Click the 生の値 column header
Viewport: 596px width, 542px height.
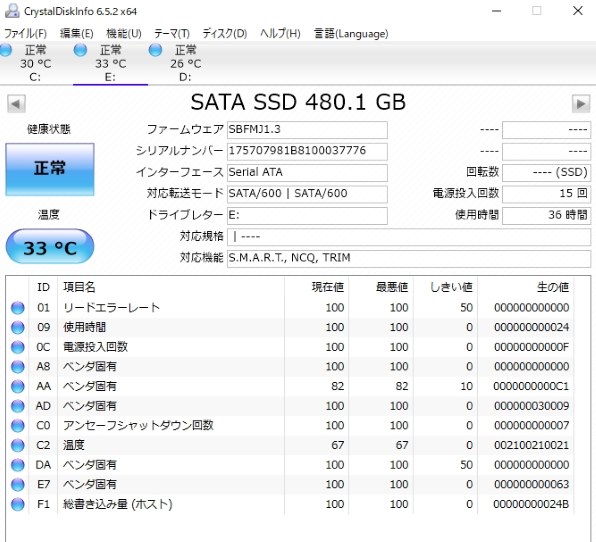click(x=525, y=287)
